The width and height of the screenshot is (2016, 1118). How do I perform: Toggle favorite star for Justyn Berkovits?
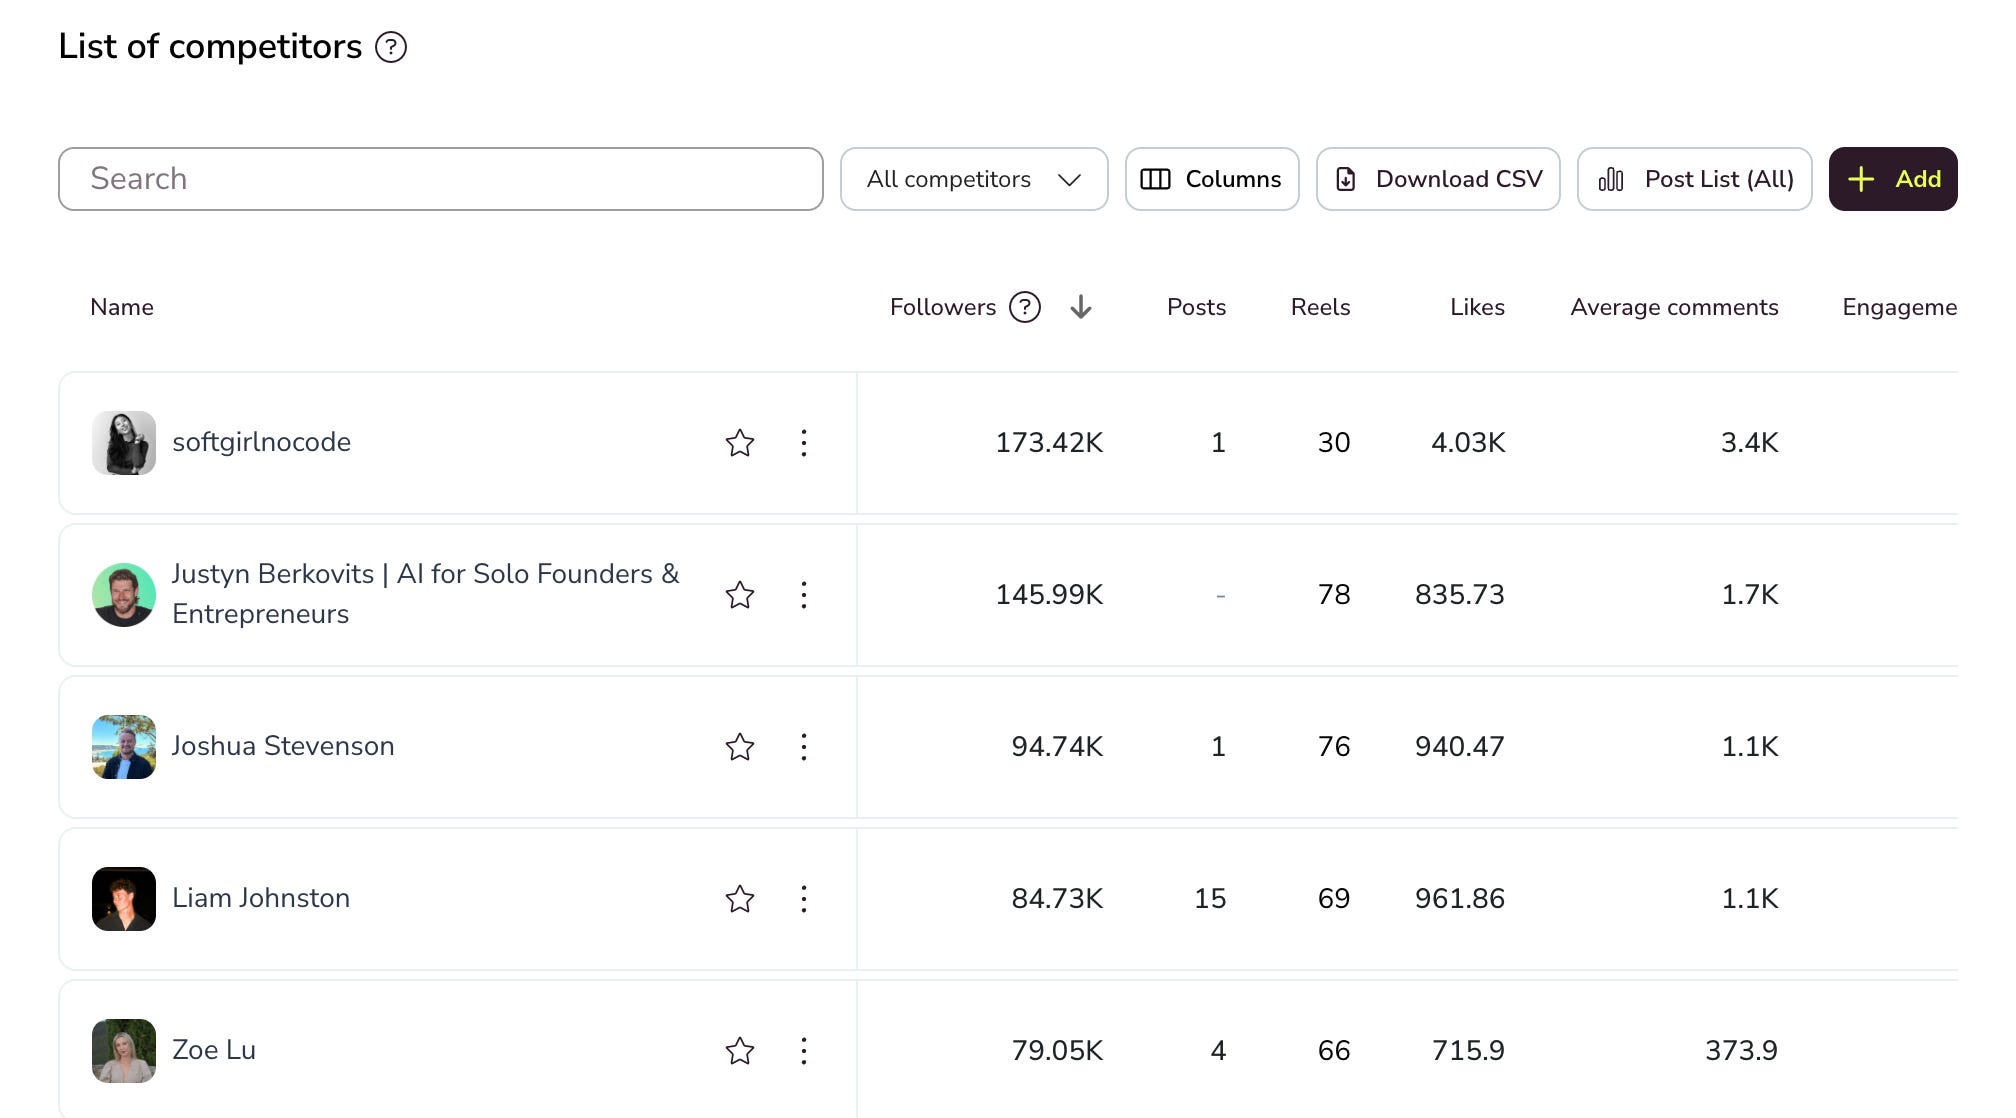tap(740, 595)
